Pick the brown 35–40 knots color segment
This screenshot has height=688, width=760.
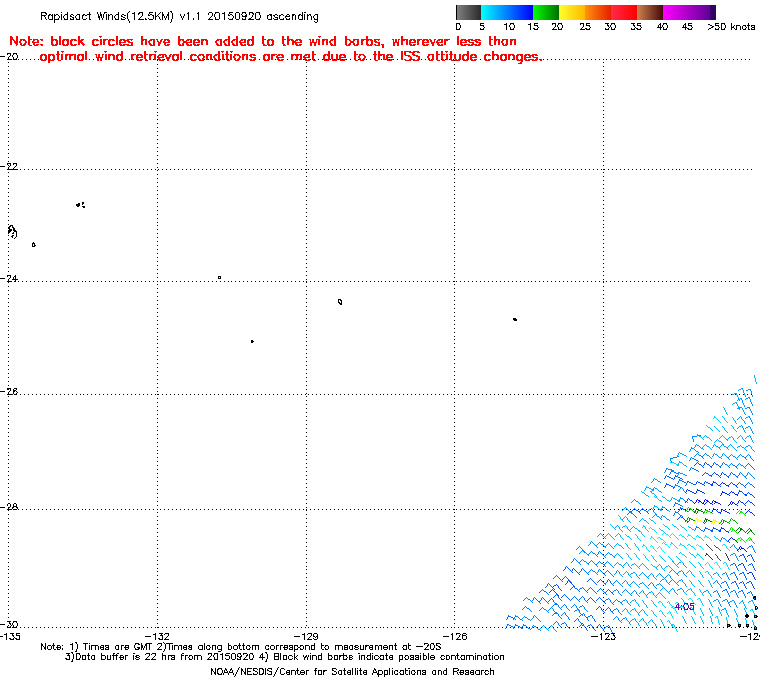650,12
